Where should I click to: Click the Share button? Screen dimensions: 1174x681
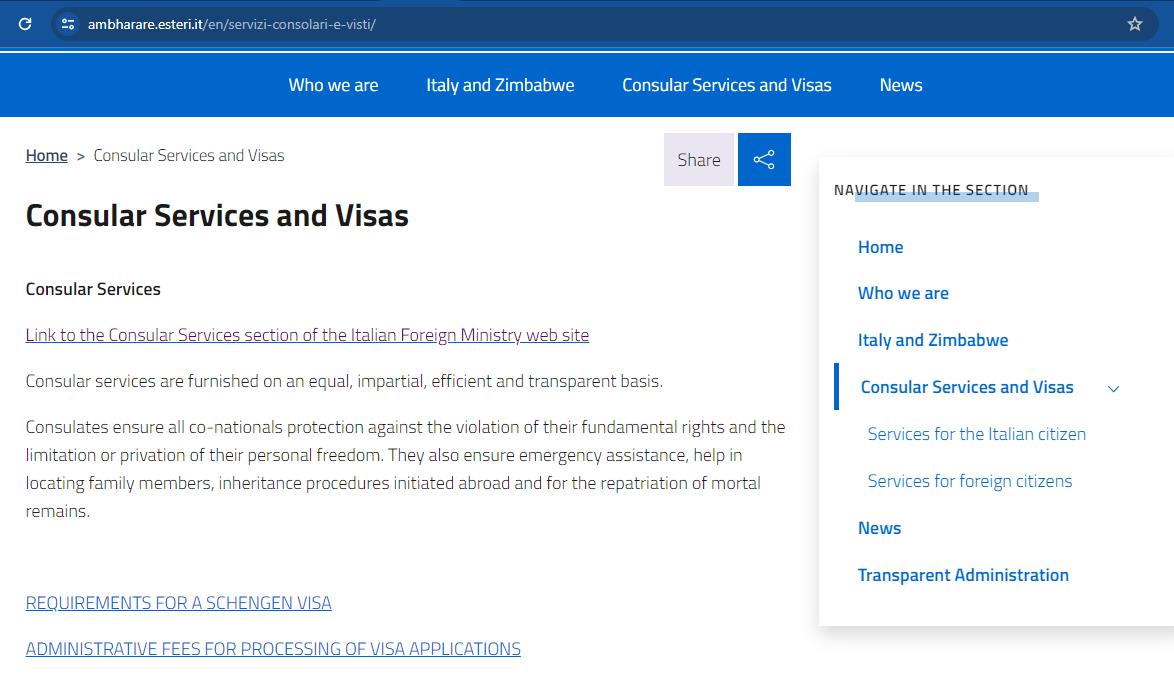tap(699, 159)
